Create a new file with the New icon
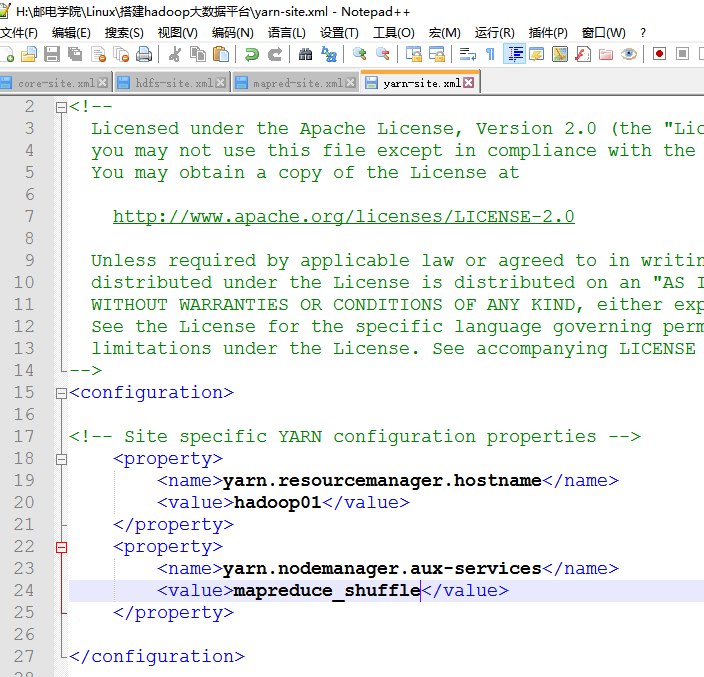The image size is (704, 677). click(7, 54)
